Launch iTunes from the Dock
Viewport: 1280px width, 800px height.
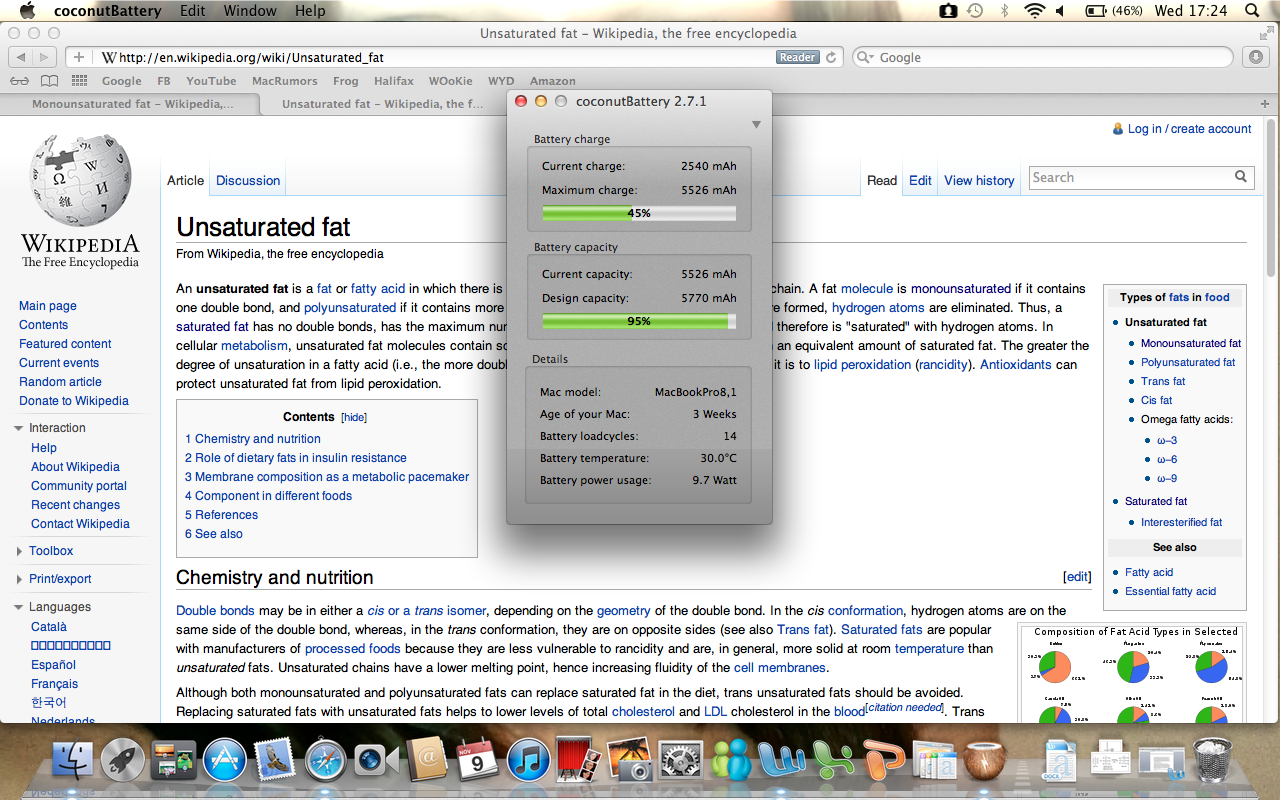pos(528,761)
